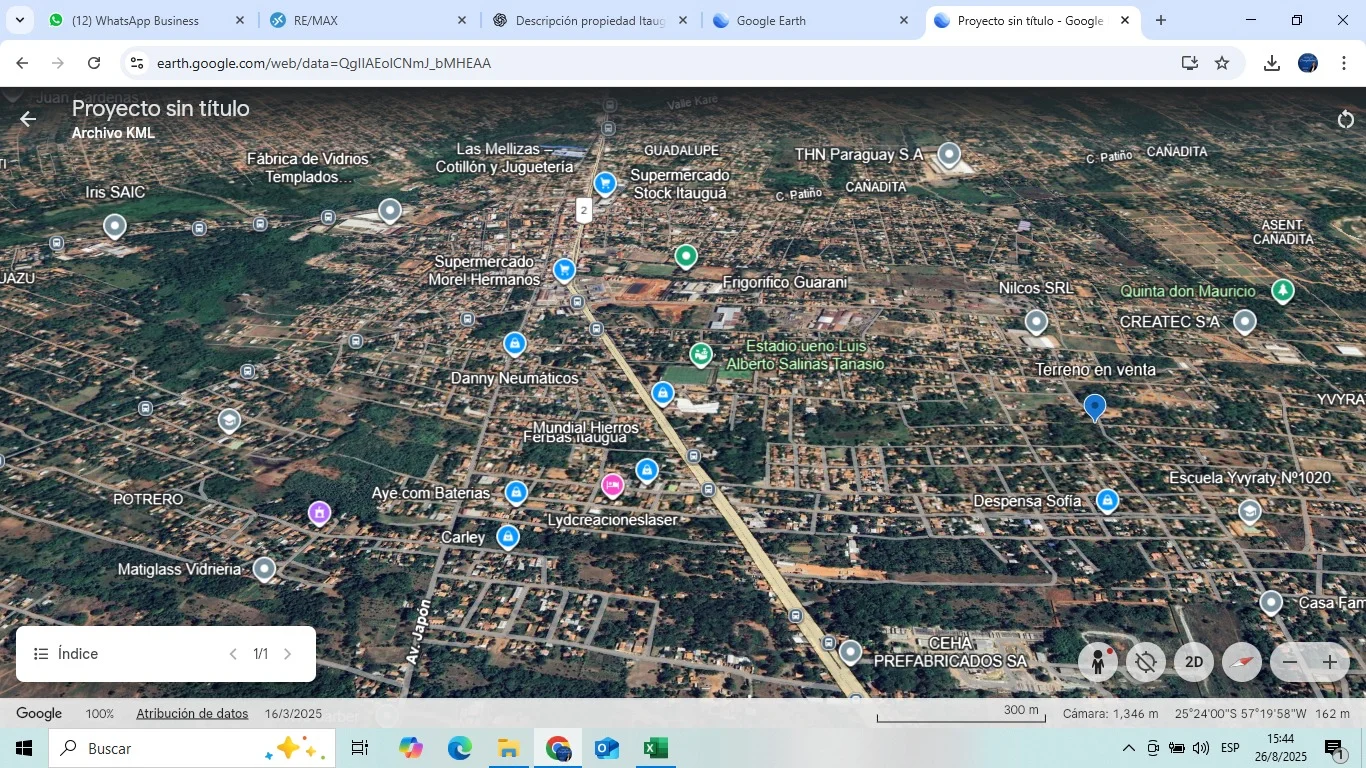Open the Índice table of contents

(66, 654)
